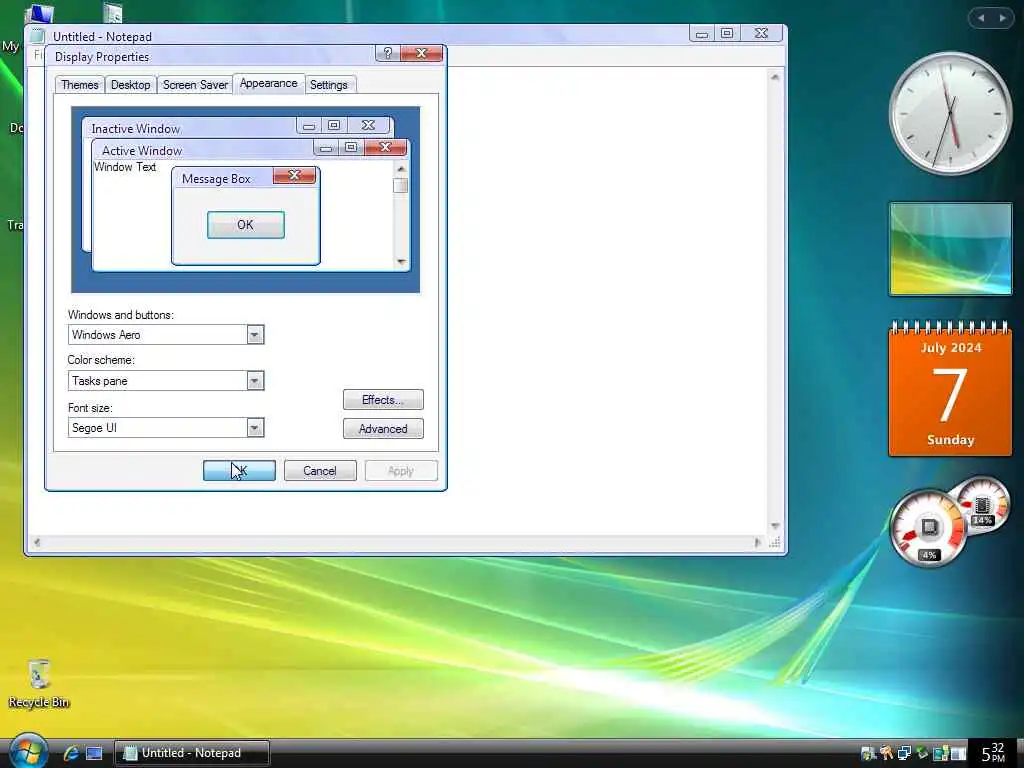Click the small memory gauge showing 14%
The image size is (1024, 768).
(983, 506)
